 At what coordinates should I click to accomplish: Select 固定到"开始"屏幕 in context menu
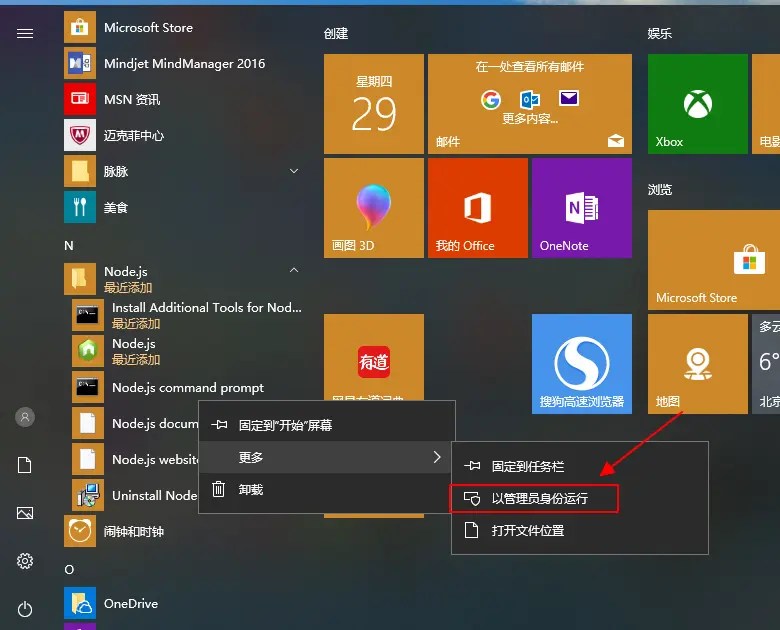click(x=327, y=425)
